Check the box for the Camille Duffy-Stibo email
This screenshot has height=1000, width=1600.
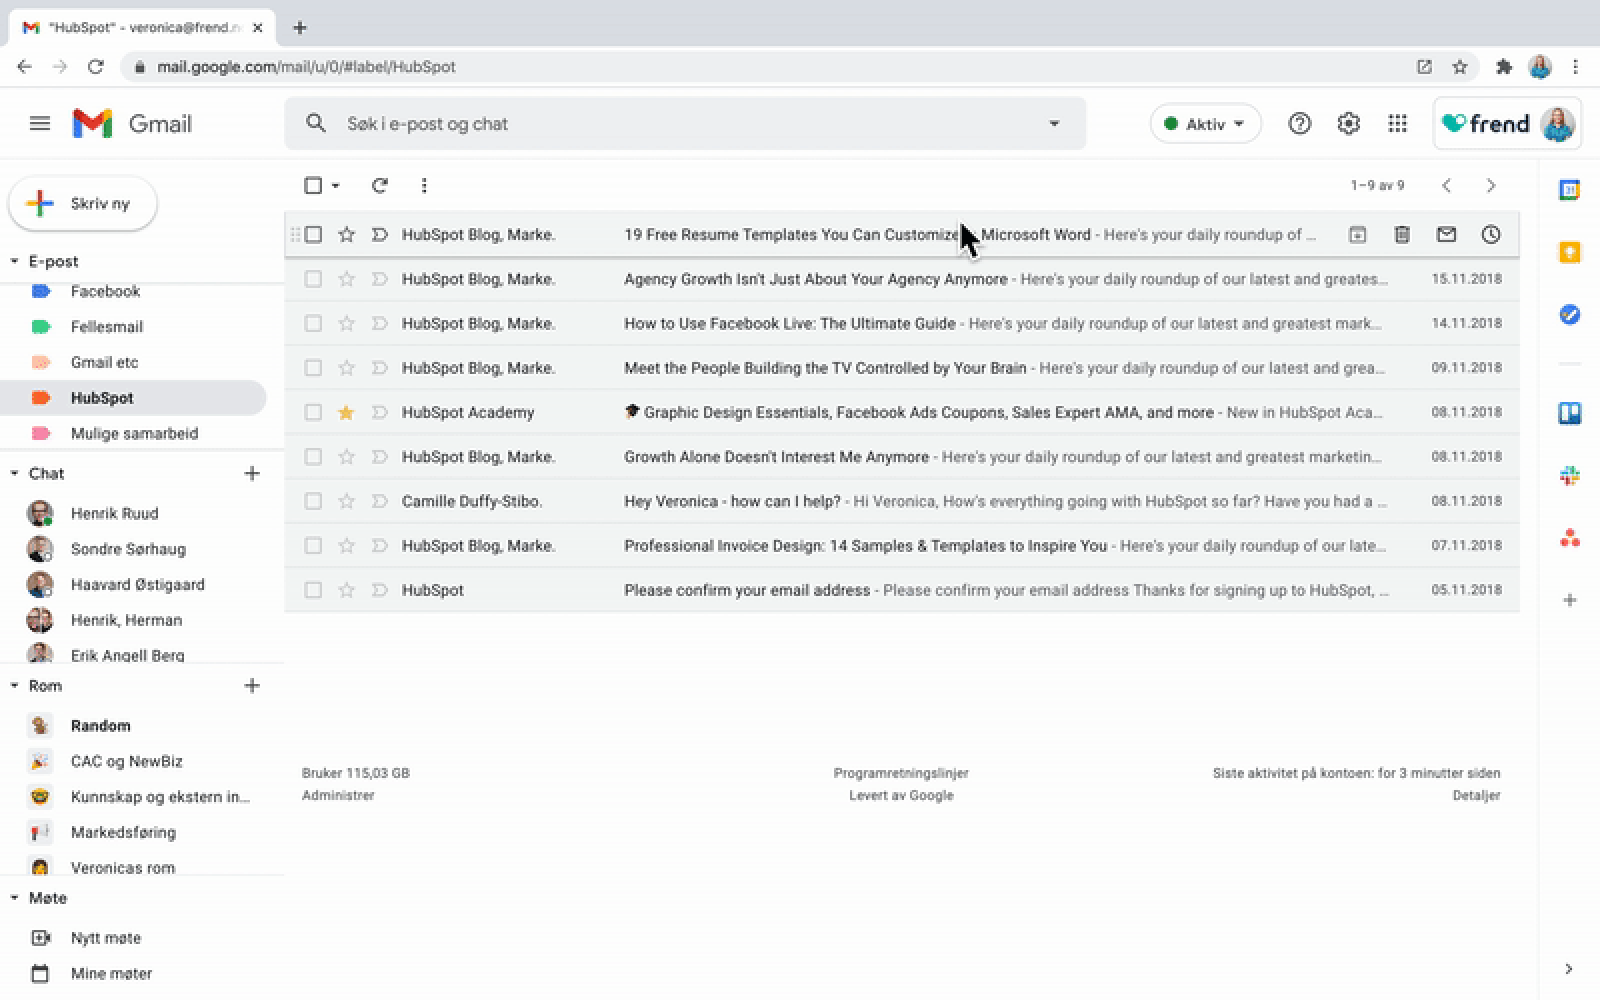[x=313, y=501]
